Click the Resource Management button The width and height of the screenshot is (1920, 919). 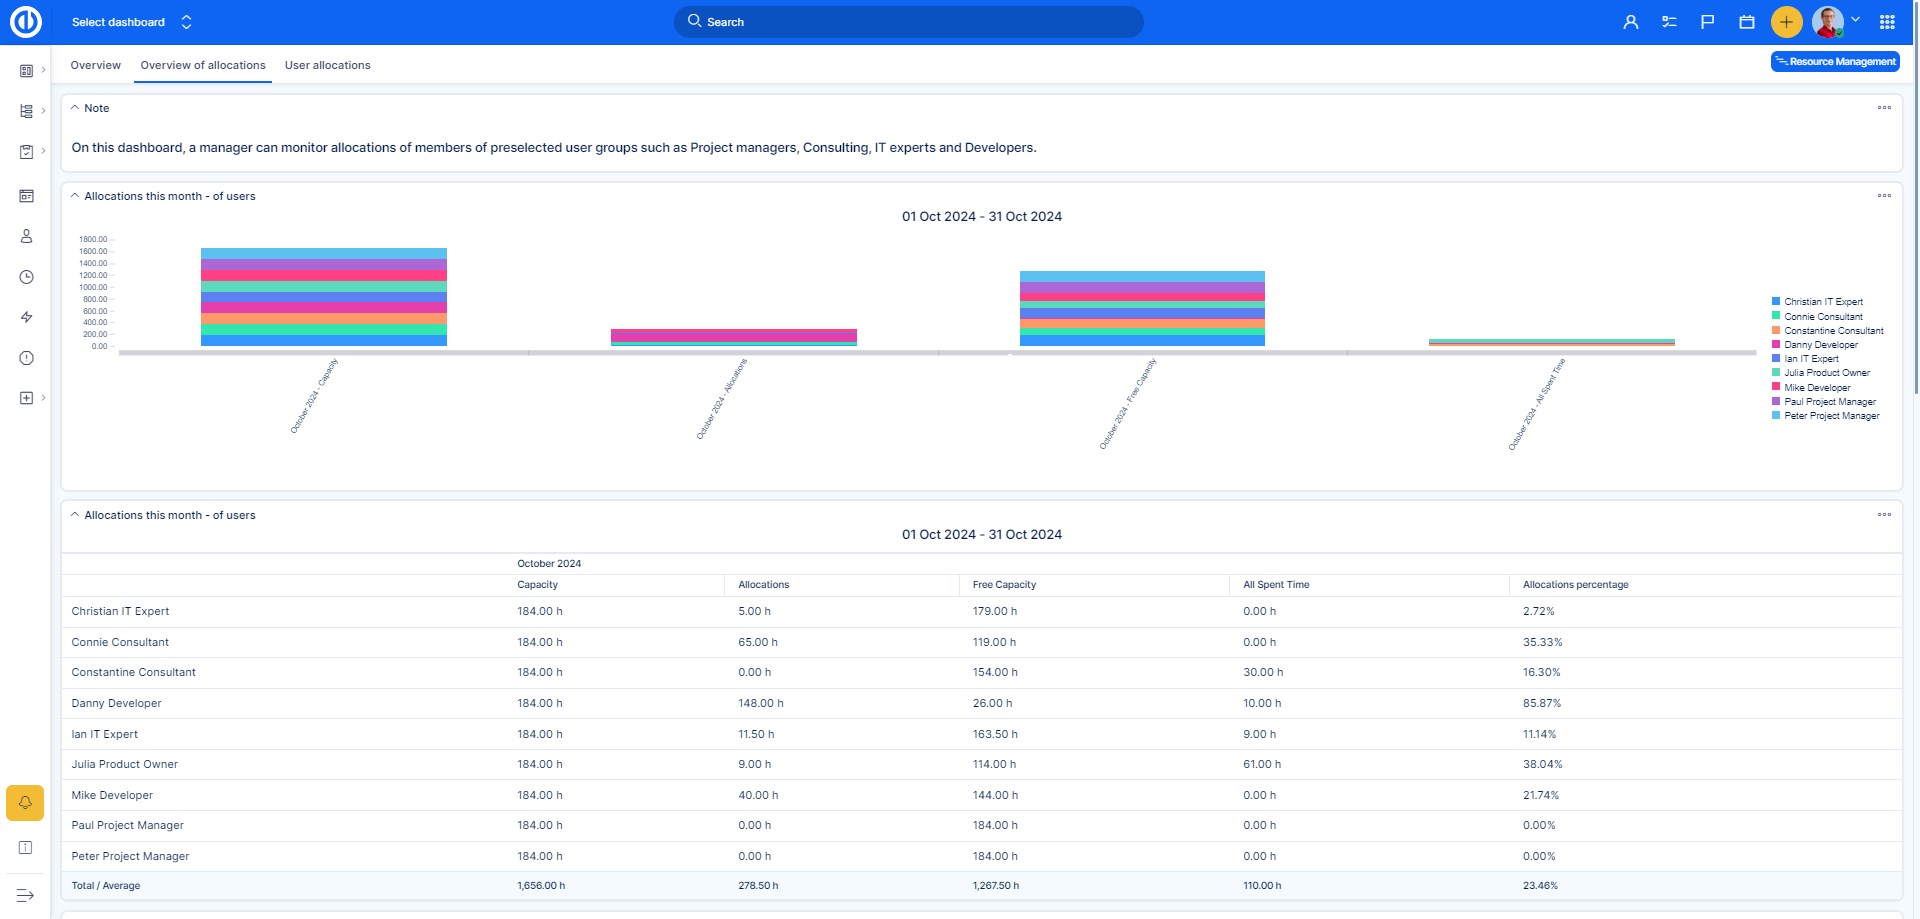click(x=1835, y=62)
